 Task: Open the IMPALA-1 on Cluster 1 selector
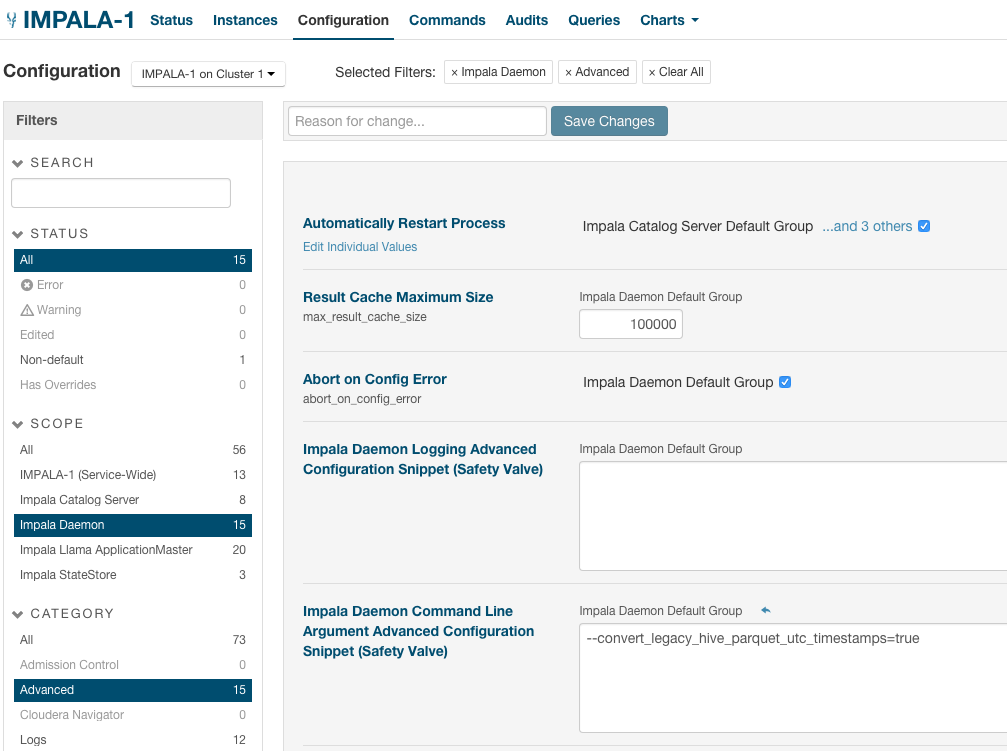(208, 74)
